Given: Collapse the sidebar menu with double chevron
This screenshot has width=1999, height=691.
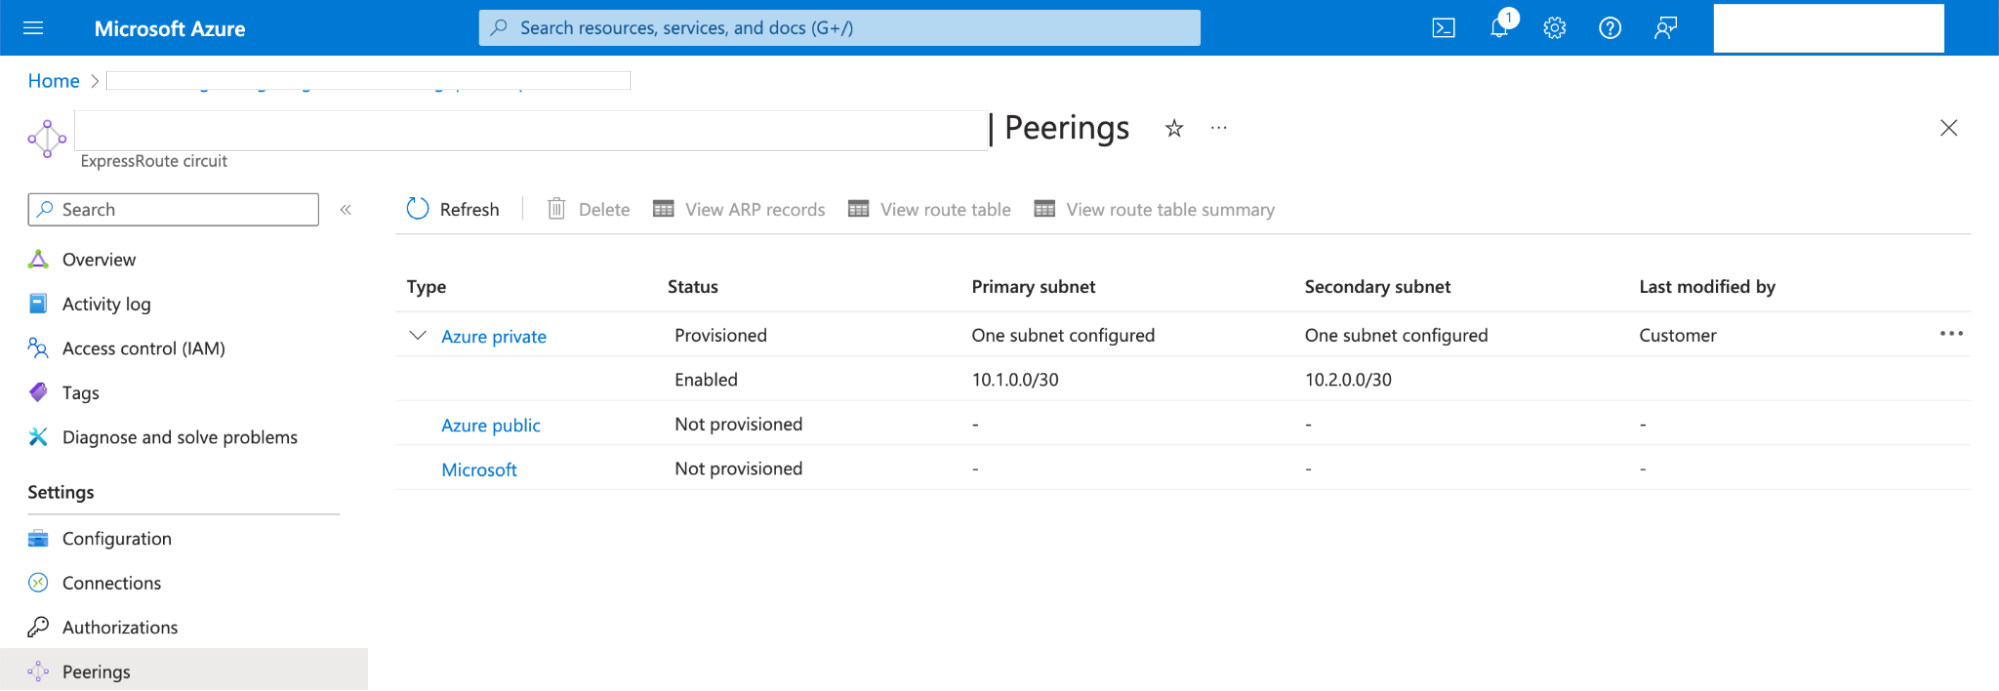Looking at the screenshot, I should click(346, 209).
